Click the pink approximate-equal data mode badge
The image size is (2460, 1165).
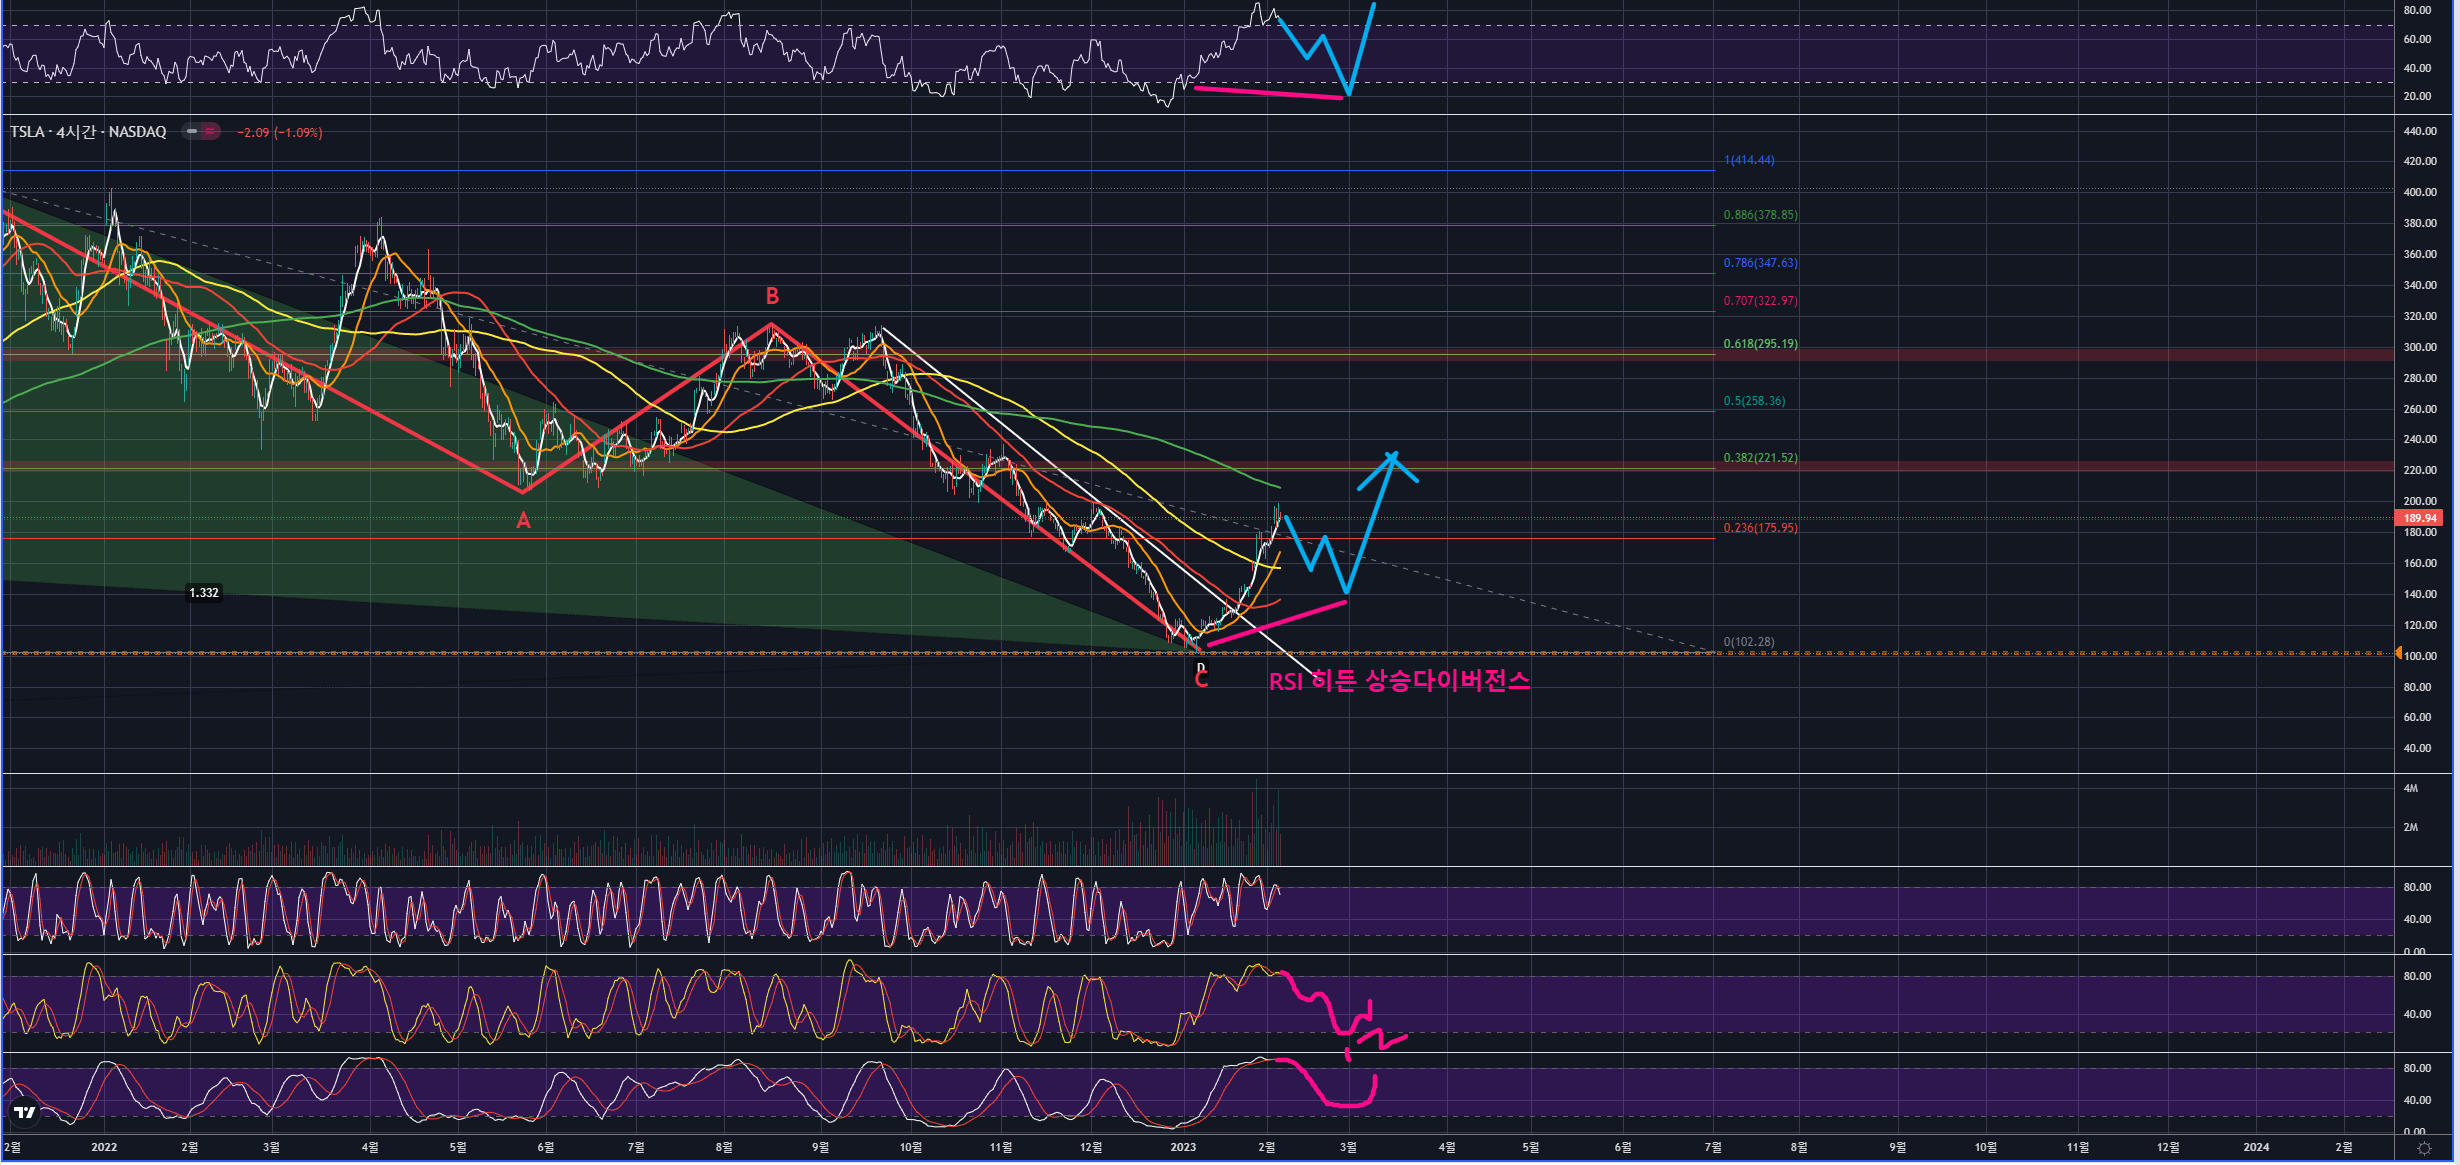210,131
